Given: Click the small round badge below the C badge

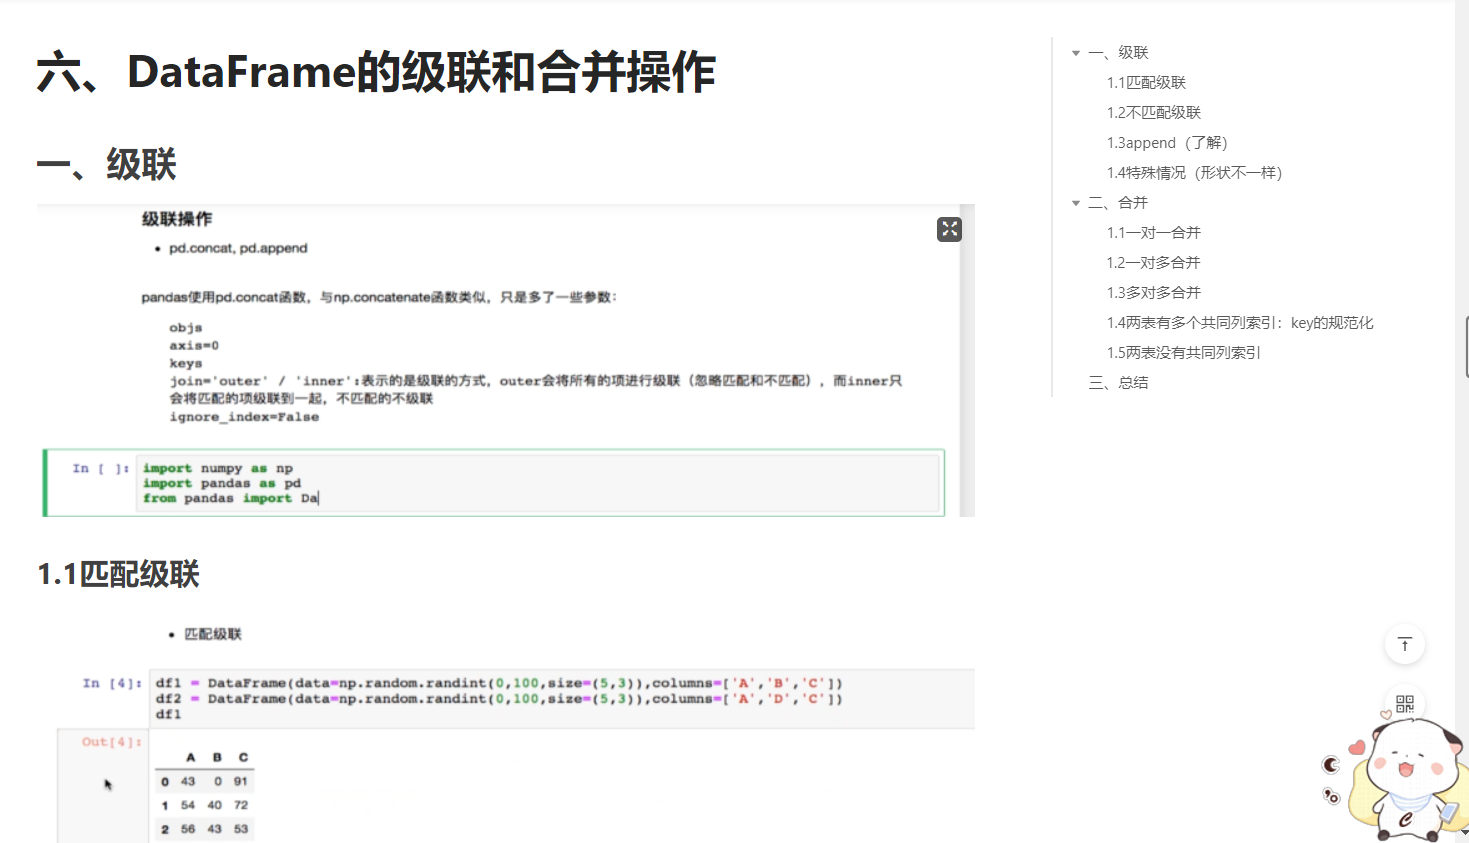Looking at the screenshot, I should (1330, 797).
